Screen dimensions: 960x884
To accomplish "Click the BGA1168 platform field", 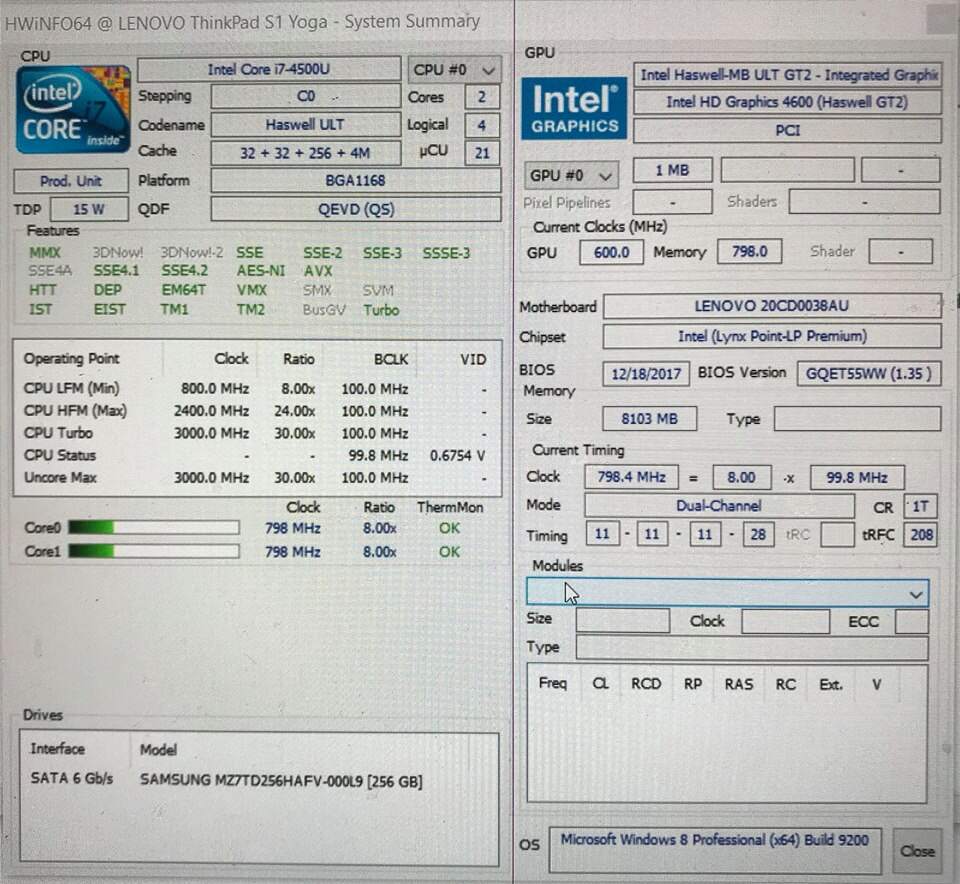I will coord(356,181).
